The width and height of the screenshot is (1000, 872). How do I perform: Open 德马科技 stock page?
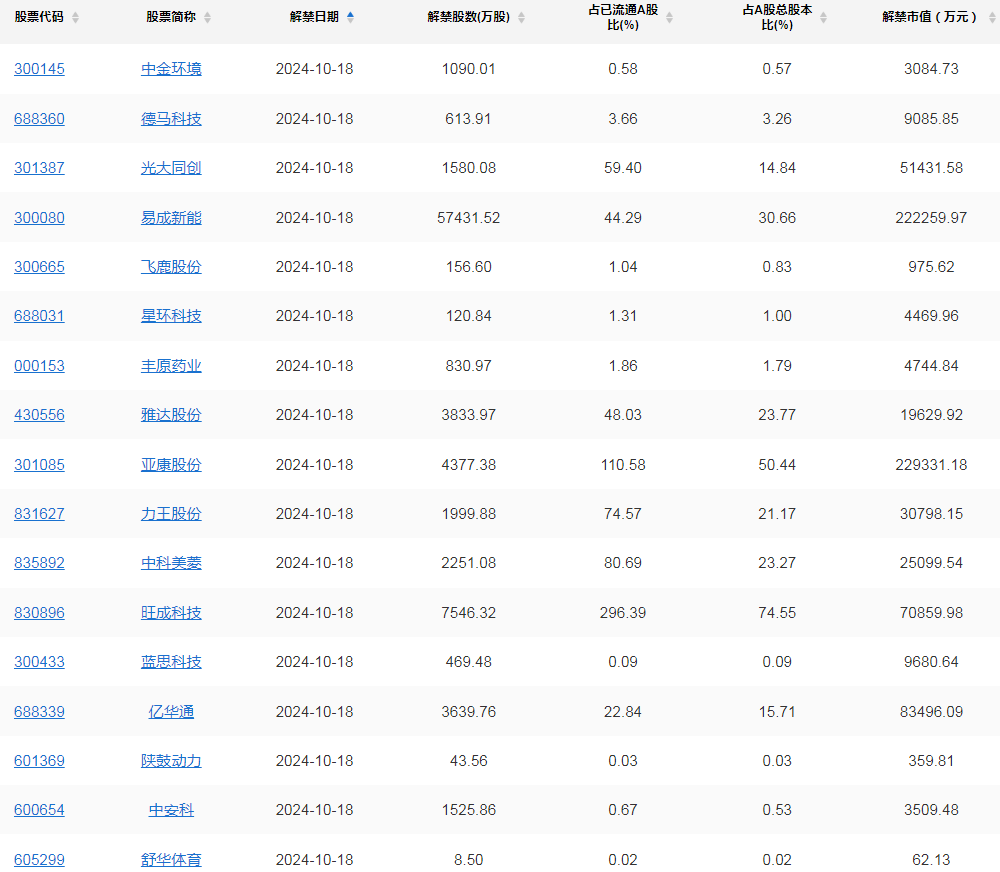pos(171,119)
